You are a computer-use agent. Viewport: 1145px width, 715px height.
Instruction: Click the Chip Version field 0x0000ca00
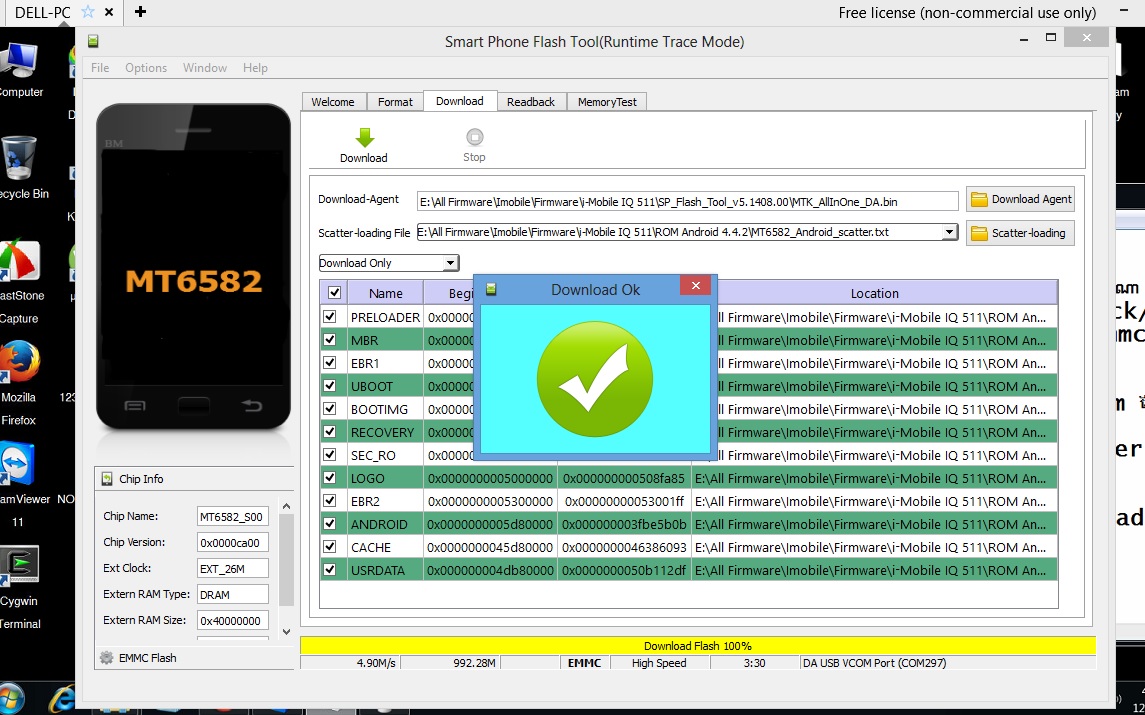[x=233, y=543]
